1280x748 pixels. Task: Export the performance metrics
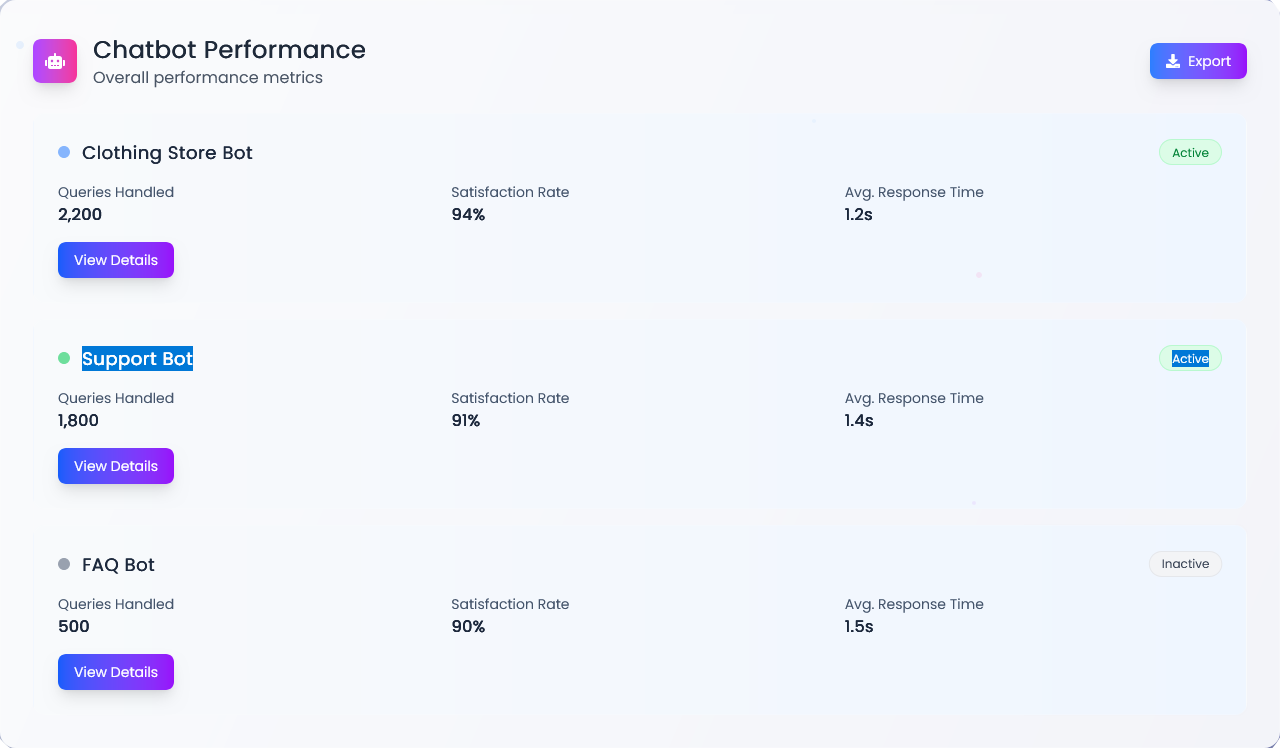click(1198, 61)
